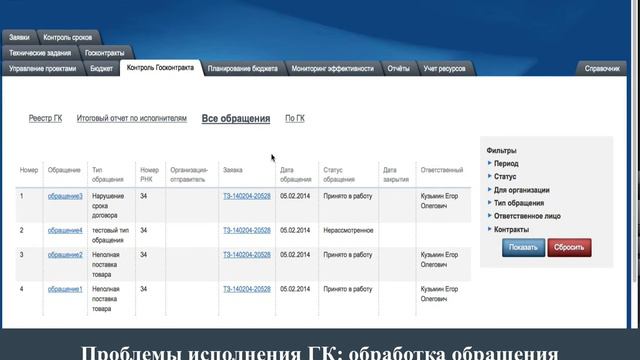Expand the Контракты filter

511,229
